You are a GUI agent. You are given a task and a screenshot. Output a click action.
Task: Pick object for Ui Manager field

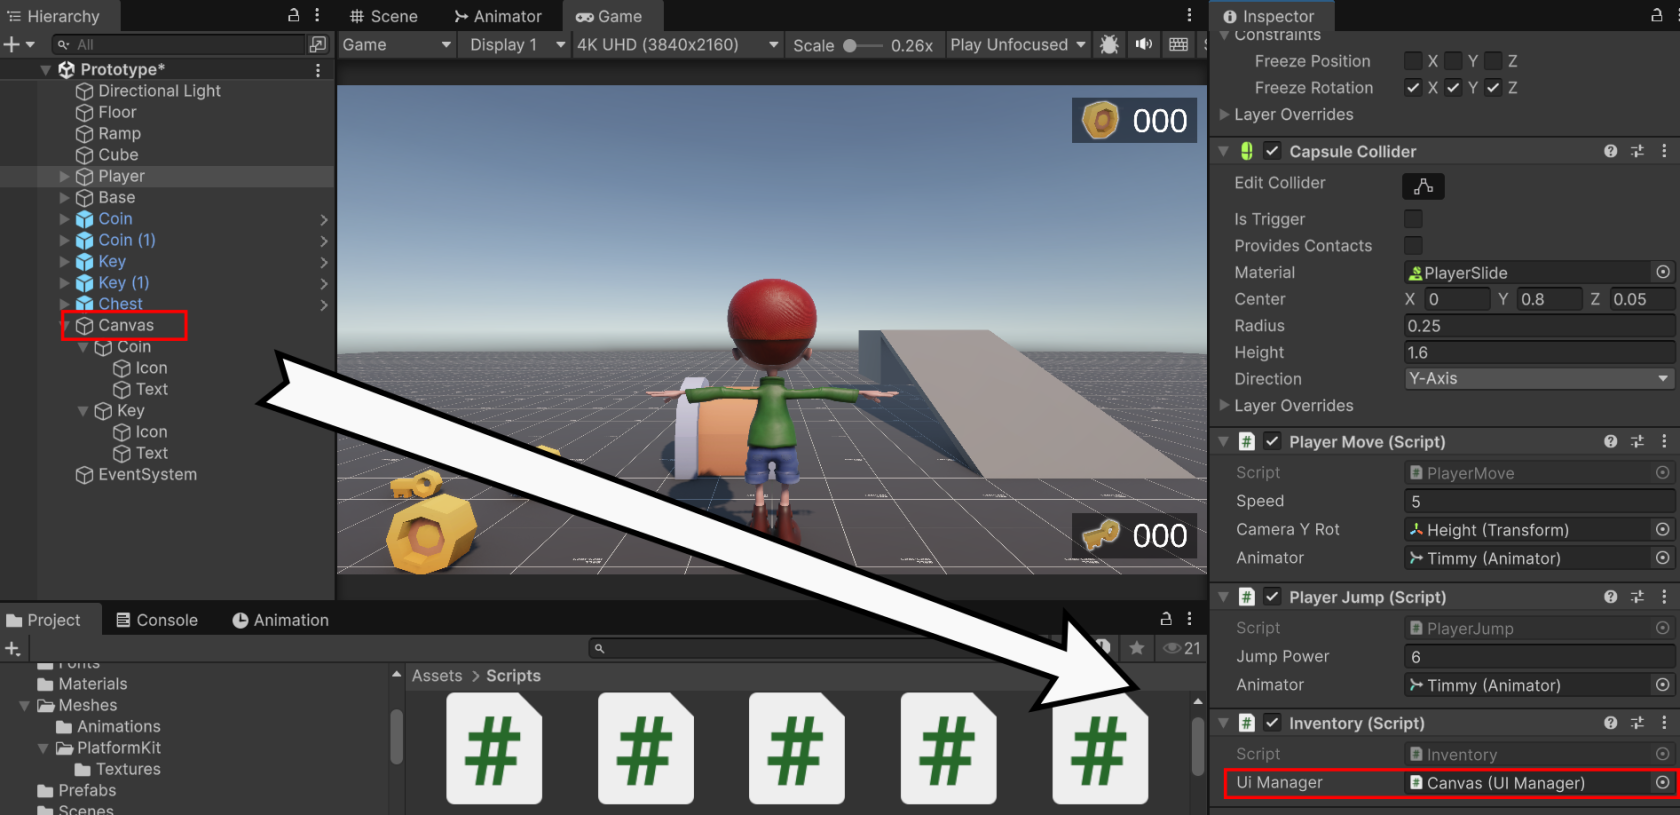pyautogui.click(x=1662, y=783)
